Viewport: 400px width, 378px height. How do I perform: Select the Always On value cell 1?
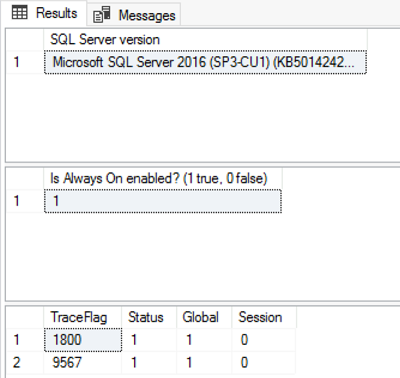163,201
